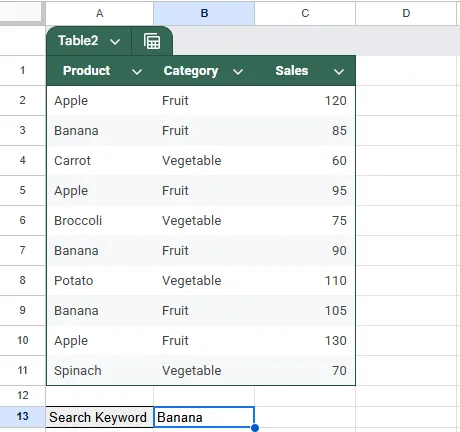Click the Table2 table name label

click(78, 41)
